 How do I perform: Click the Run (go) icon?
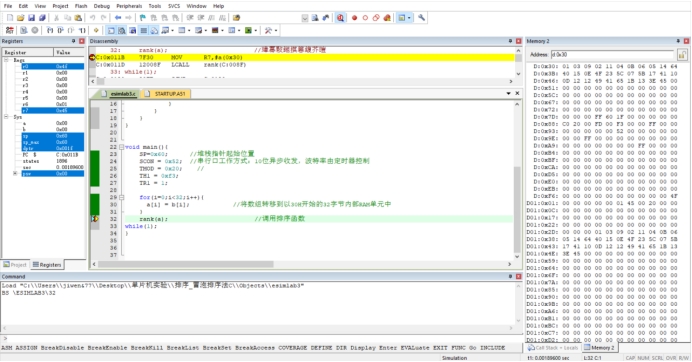pyautogui.click(x=24, y=30)
